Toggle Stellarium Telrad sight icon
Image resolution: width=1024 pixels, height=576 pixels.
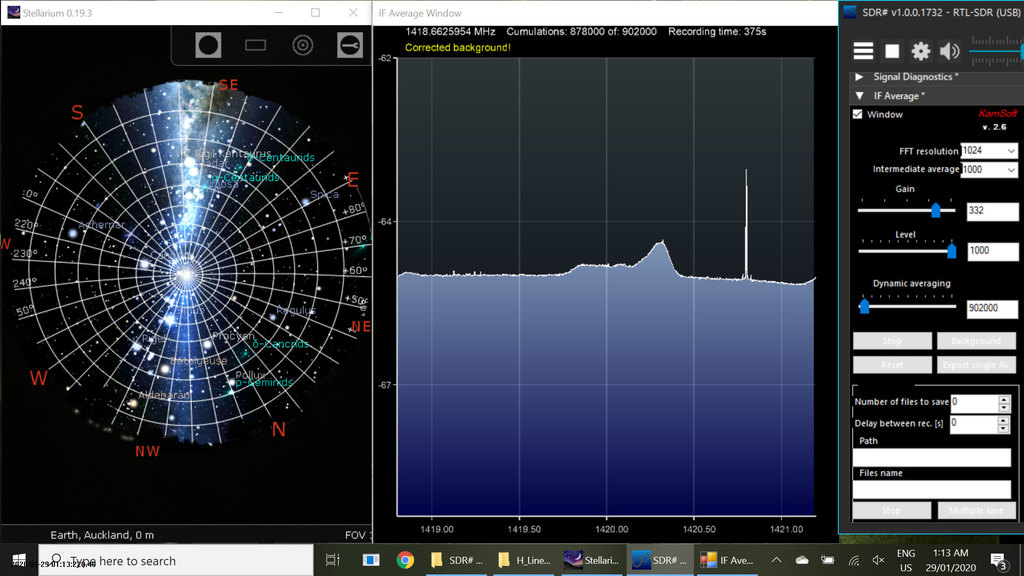pos(302,44)
